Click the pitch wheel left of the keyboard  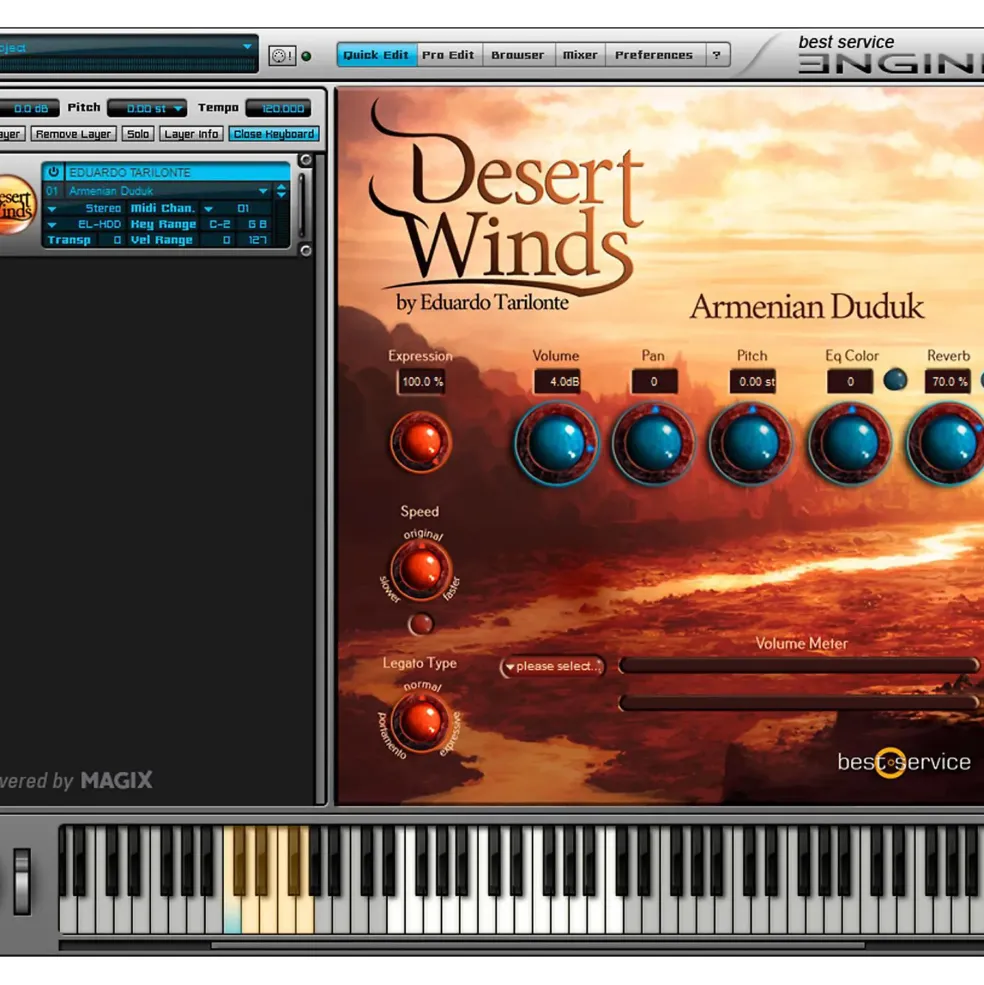(x=22, y=881)
